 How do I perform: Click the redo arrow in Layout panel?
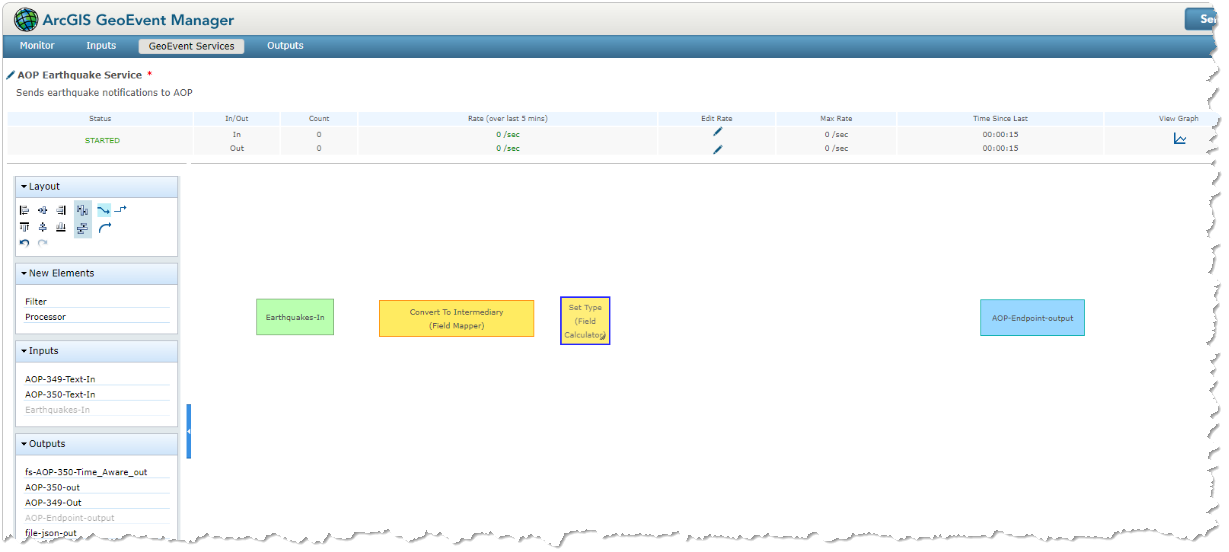tap(42, 243)
